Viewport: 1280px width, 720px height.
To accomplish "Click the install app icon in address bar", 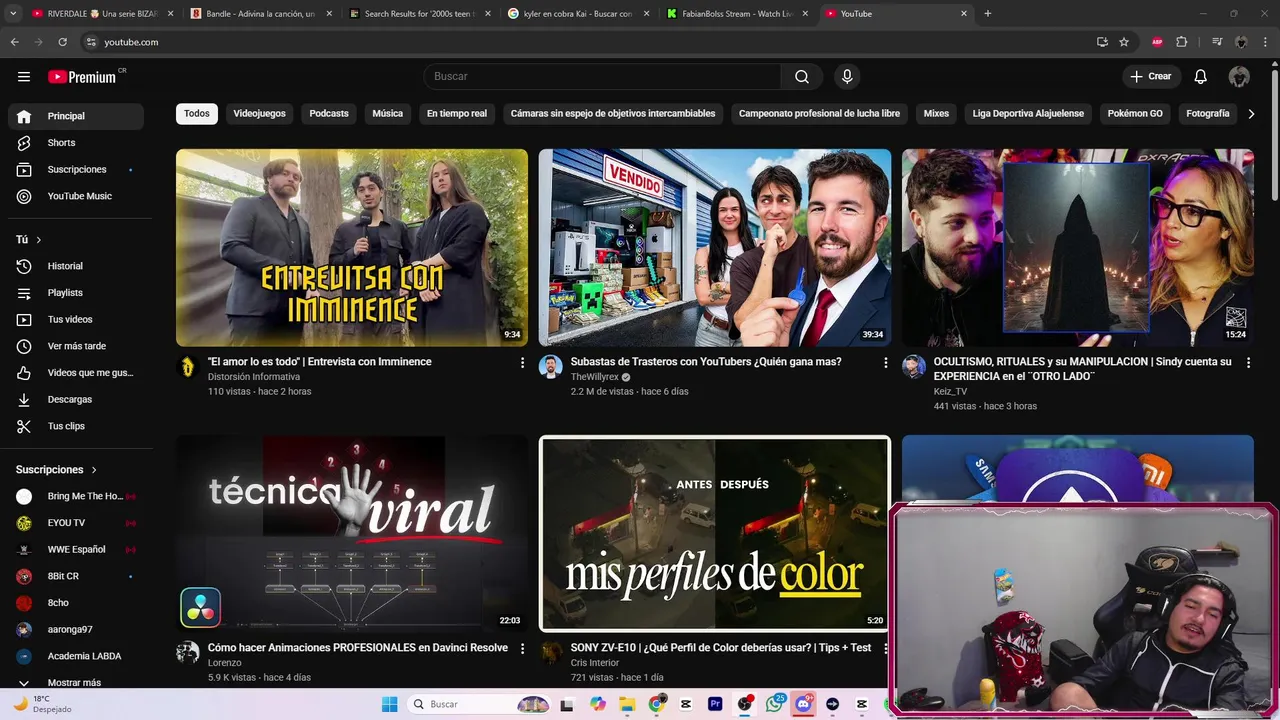I will pos(1102,42).
